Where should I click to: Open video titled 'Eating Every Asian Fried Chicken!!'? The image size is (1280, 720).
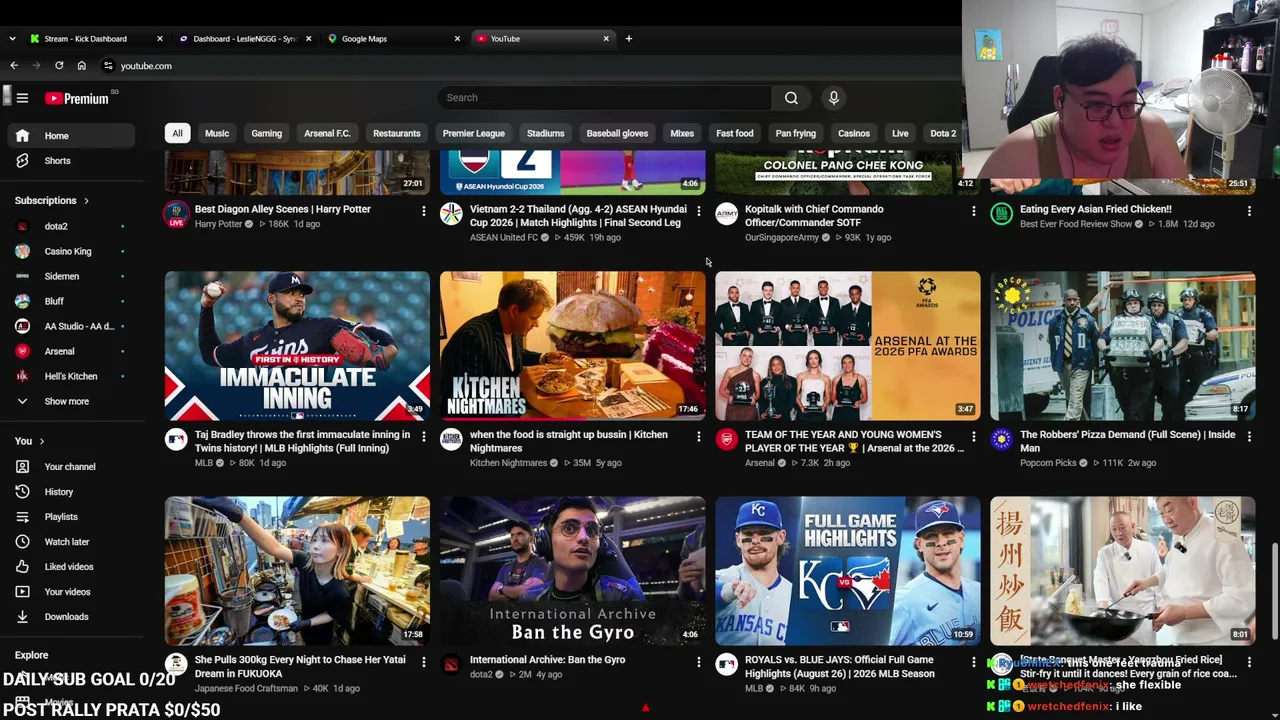coord(1095,210)
